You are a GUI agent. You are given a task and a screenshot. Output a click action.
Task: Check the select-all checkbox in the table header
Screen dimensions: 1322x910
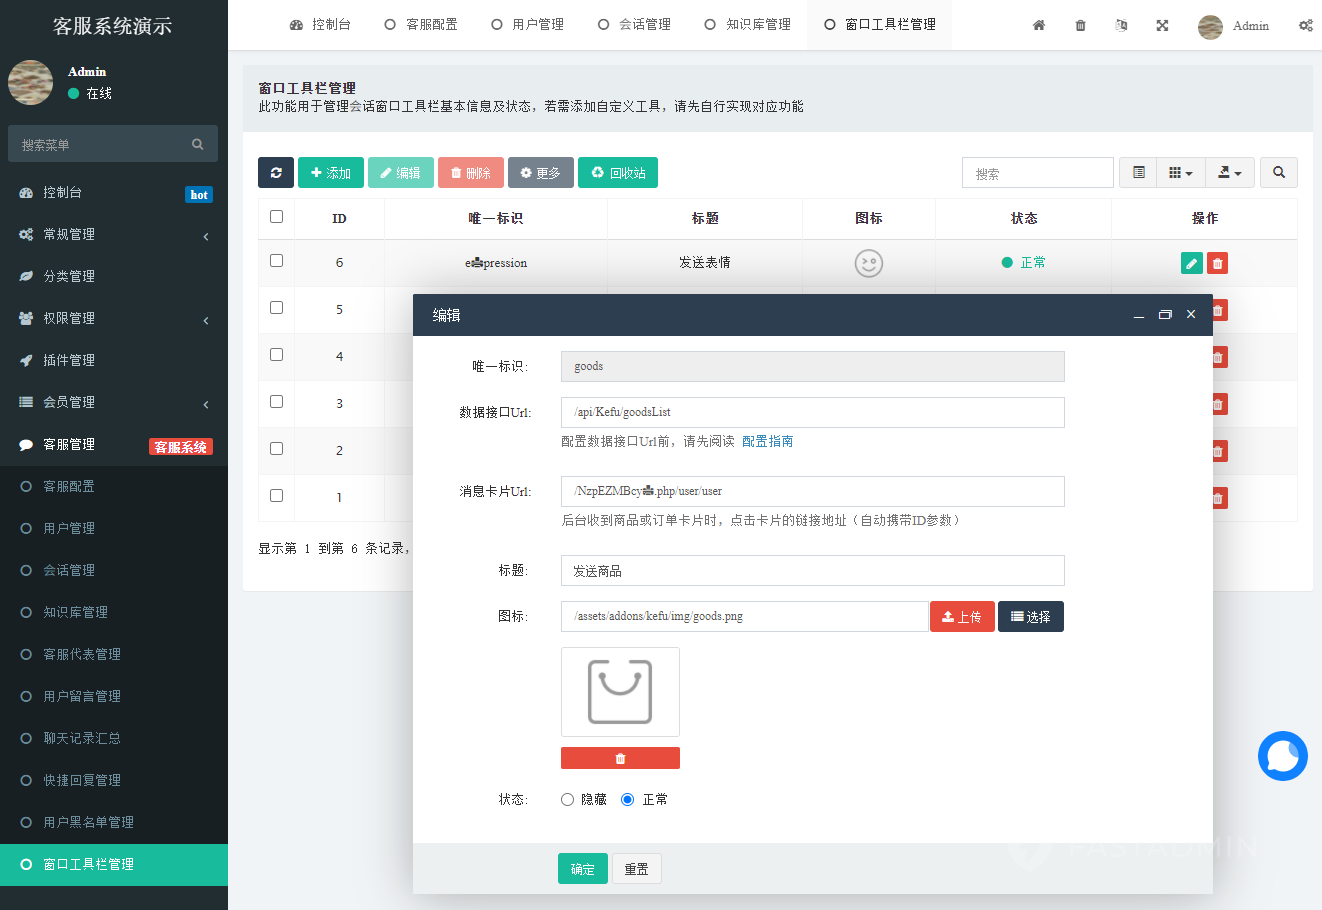tap(276, 217)
